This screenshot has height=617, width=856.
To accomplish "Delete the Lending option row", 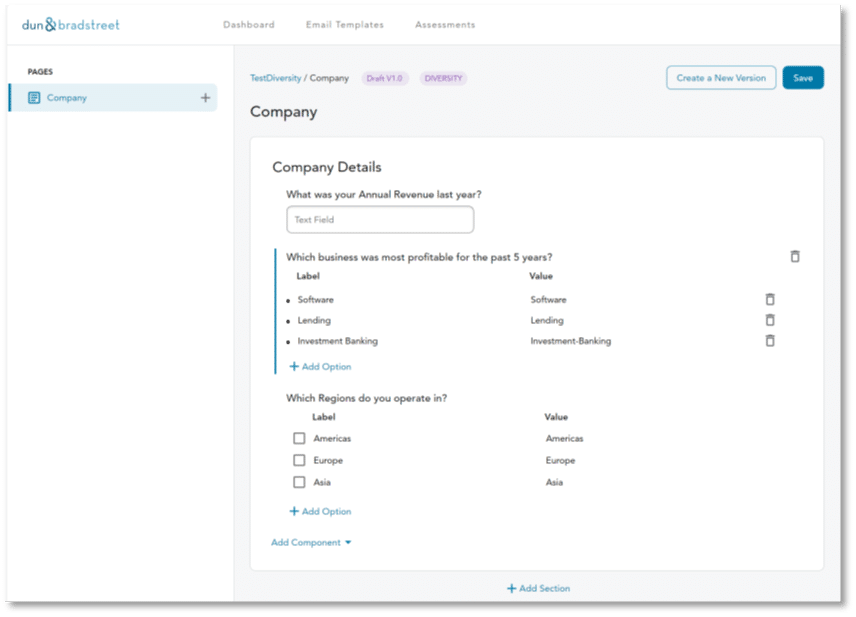I will 770,320.
